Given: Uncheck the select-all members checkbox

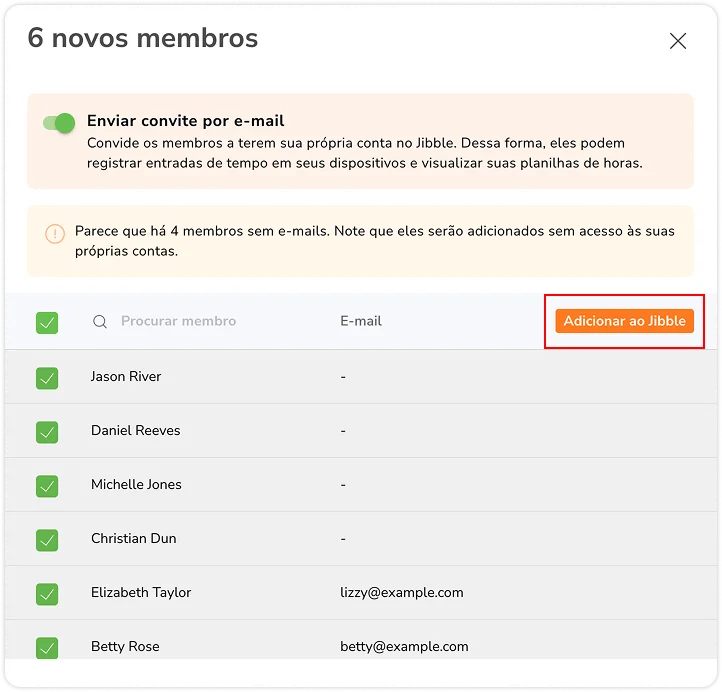Looking at the screenshot, I should click(x=47, y=322).
